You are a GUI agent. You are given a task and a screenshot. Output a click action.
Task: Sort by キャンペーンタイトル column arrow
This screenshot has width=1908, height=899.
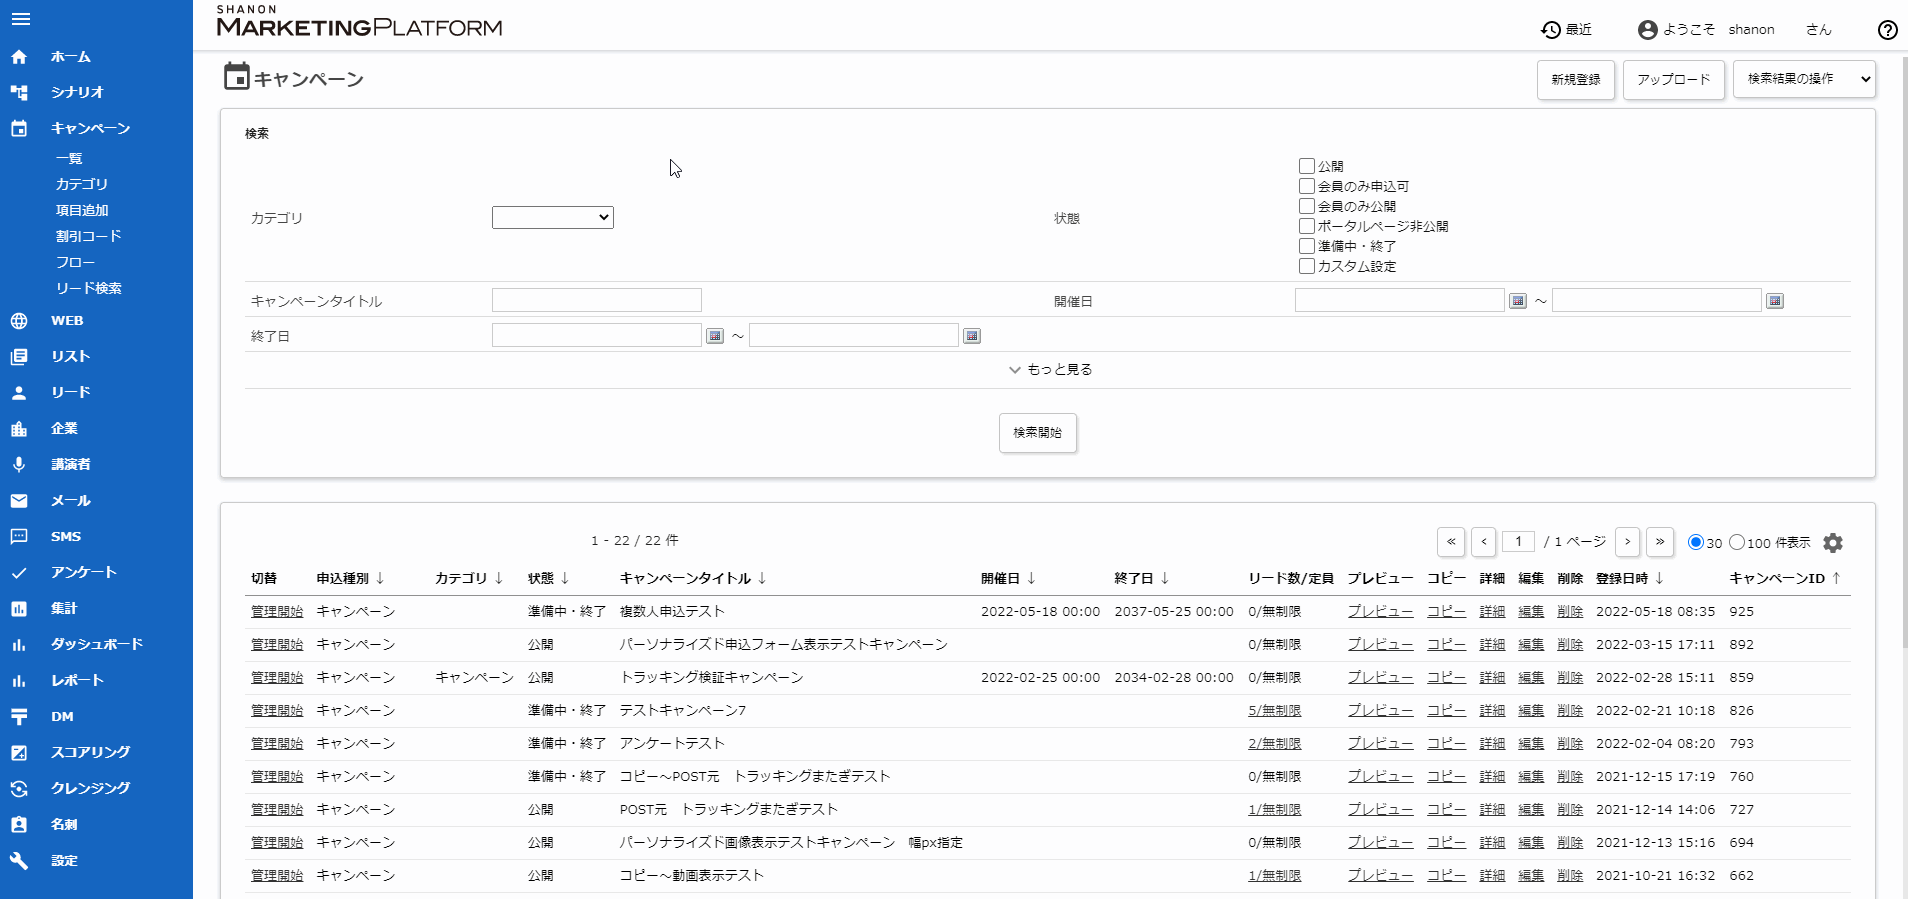point(762,578)
